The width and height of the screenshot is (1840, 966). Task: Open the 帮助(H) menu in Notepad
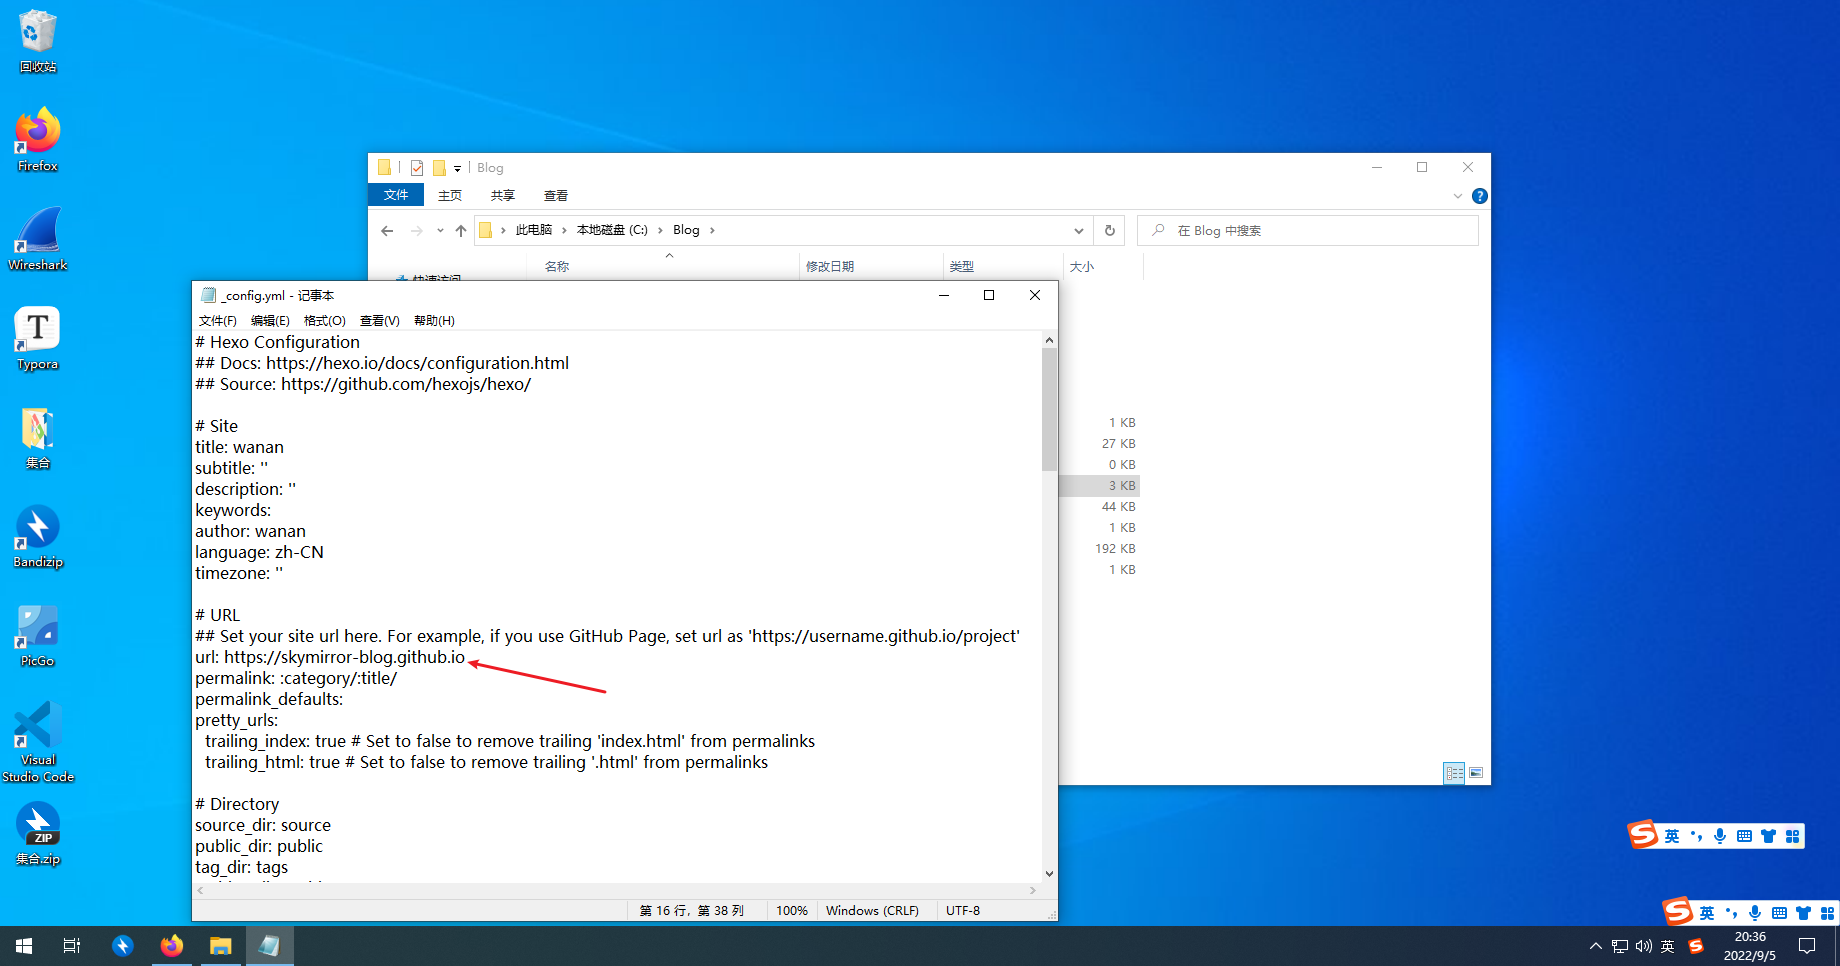[434, 321]
